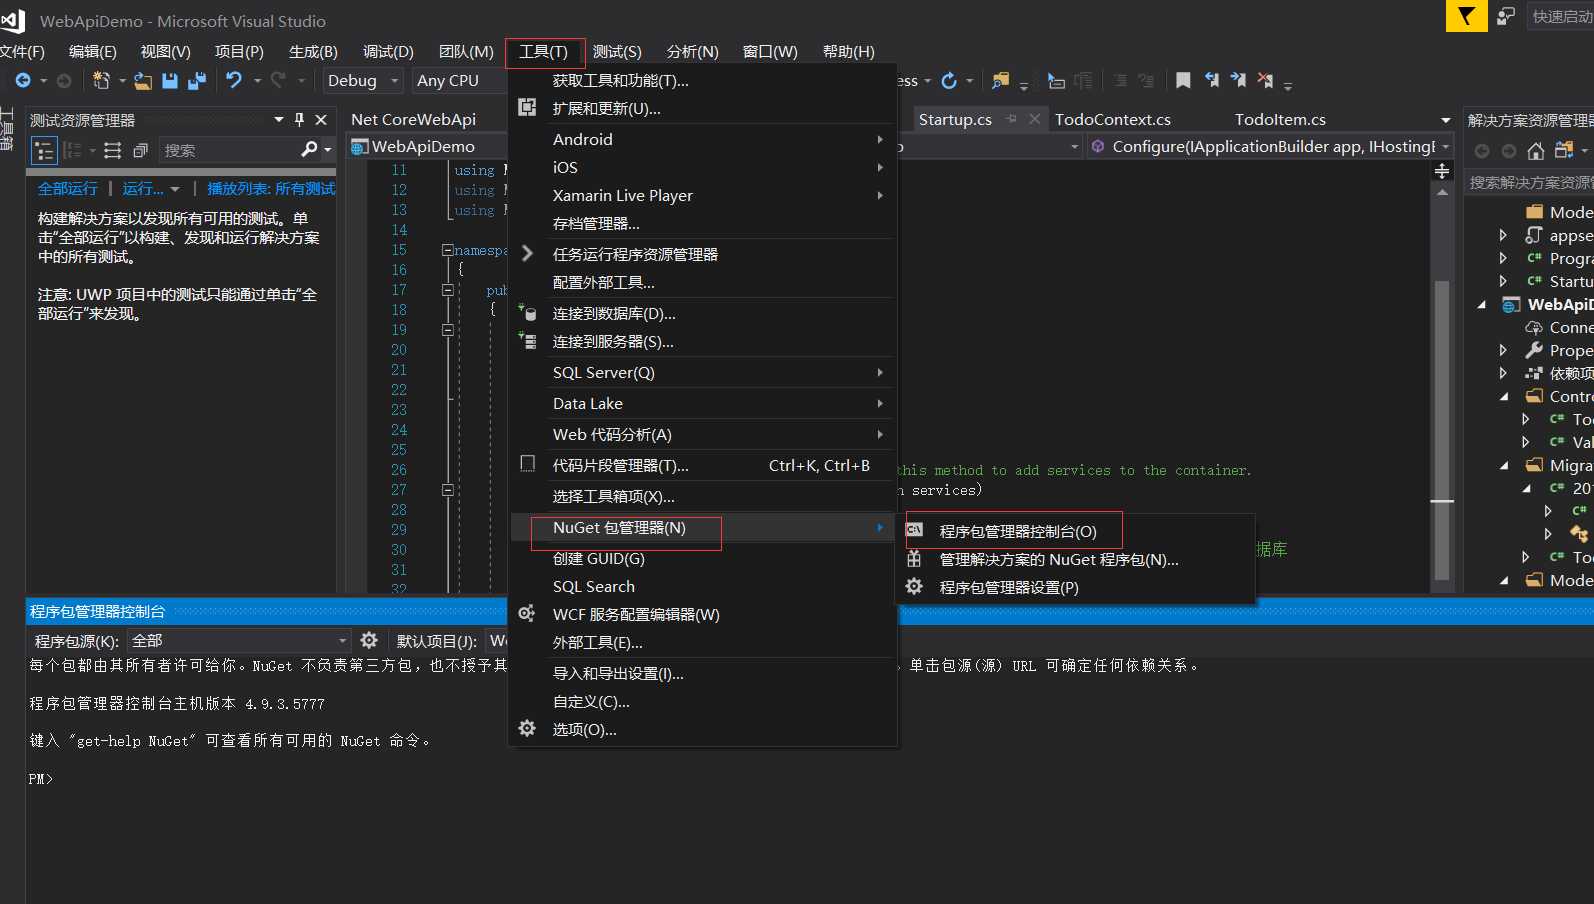Image resolution: width=1594 pixels, height=904 pixels.
Task: Click the test group-by icon
Action: (x=72, y=150)
